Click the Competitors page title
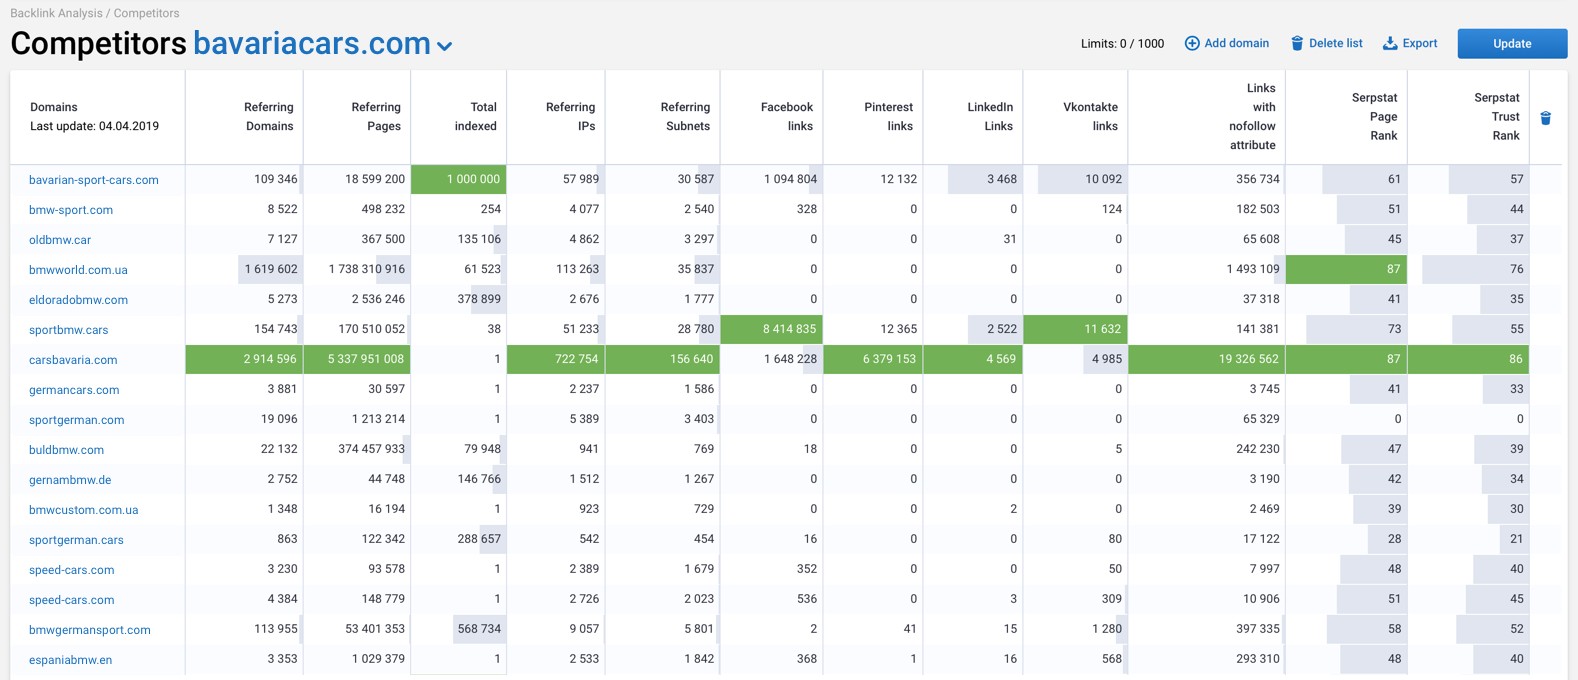The height and width of the screenshot is (680, 1578). [98, 44]
